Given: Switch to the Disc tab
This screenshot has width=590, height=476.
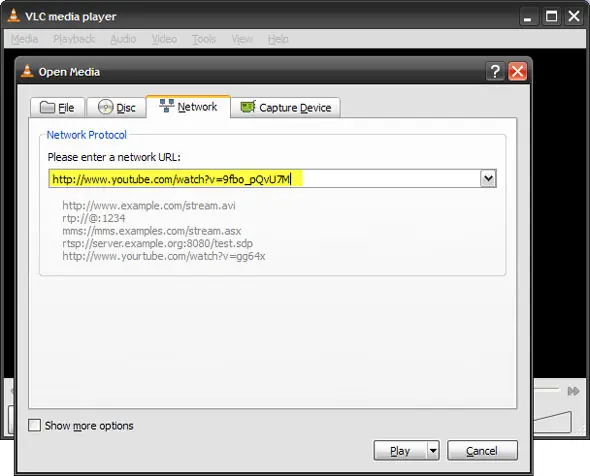Looking at the screenshot, I should click(116, 108).
